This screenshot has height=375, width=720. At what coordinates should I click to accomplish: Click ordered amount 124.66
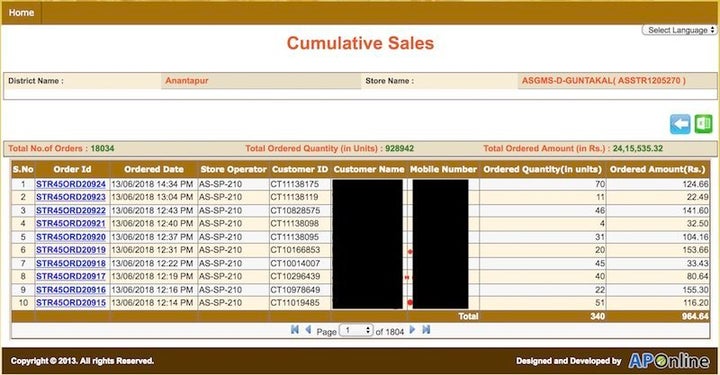(x=695, y=184)
